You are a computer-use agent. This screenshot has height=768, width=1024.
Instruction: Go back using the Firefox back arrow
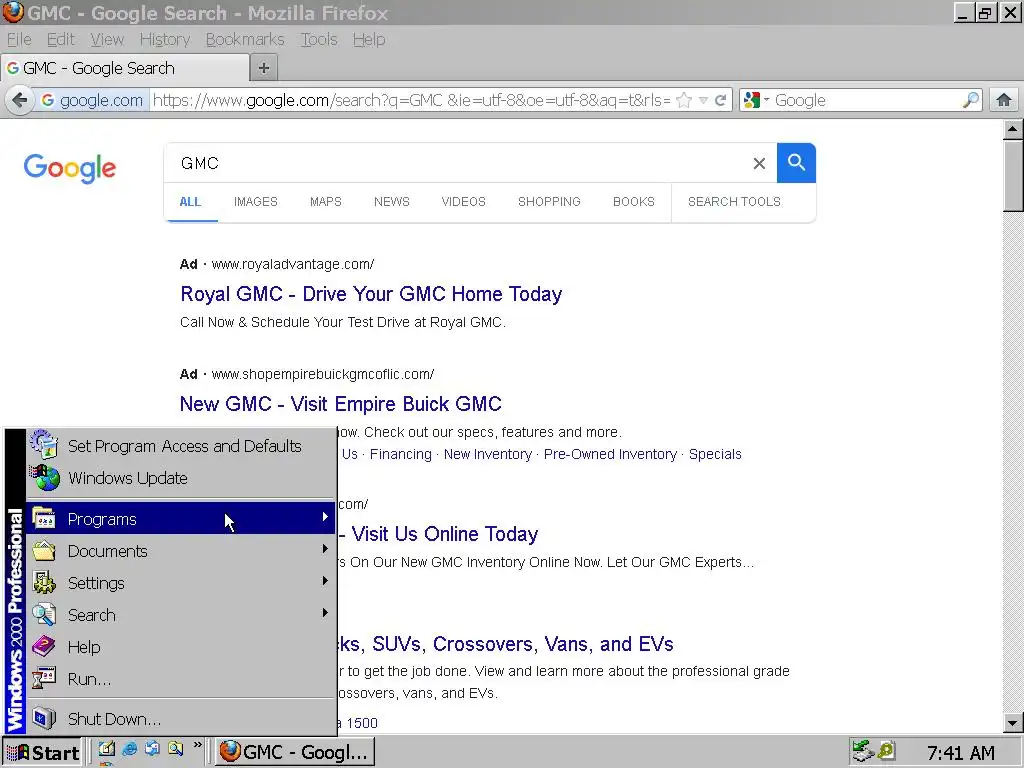20,100
